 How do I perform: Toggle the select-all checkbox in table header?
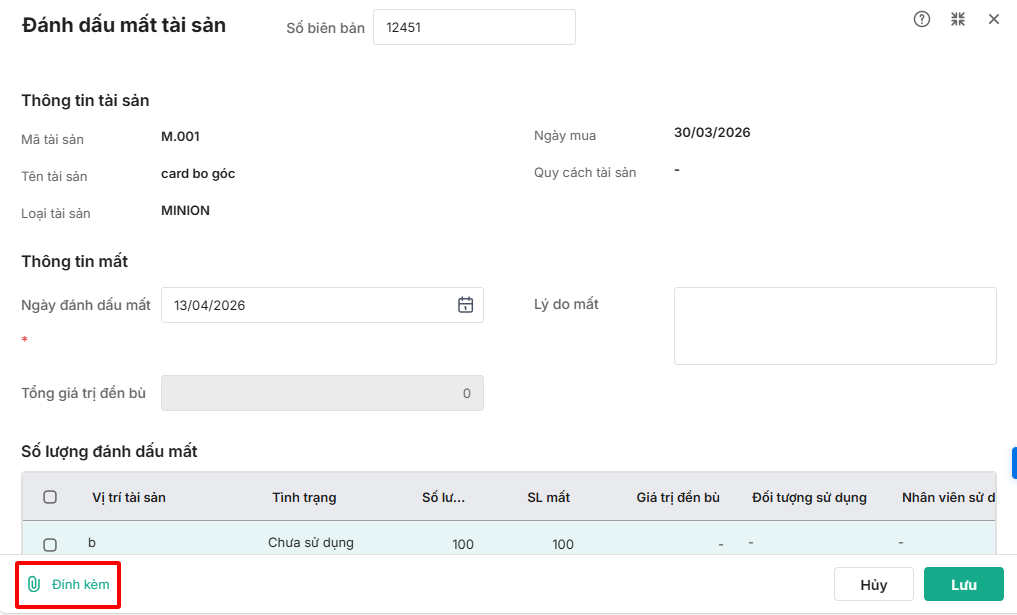(x=50, y=497)
